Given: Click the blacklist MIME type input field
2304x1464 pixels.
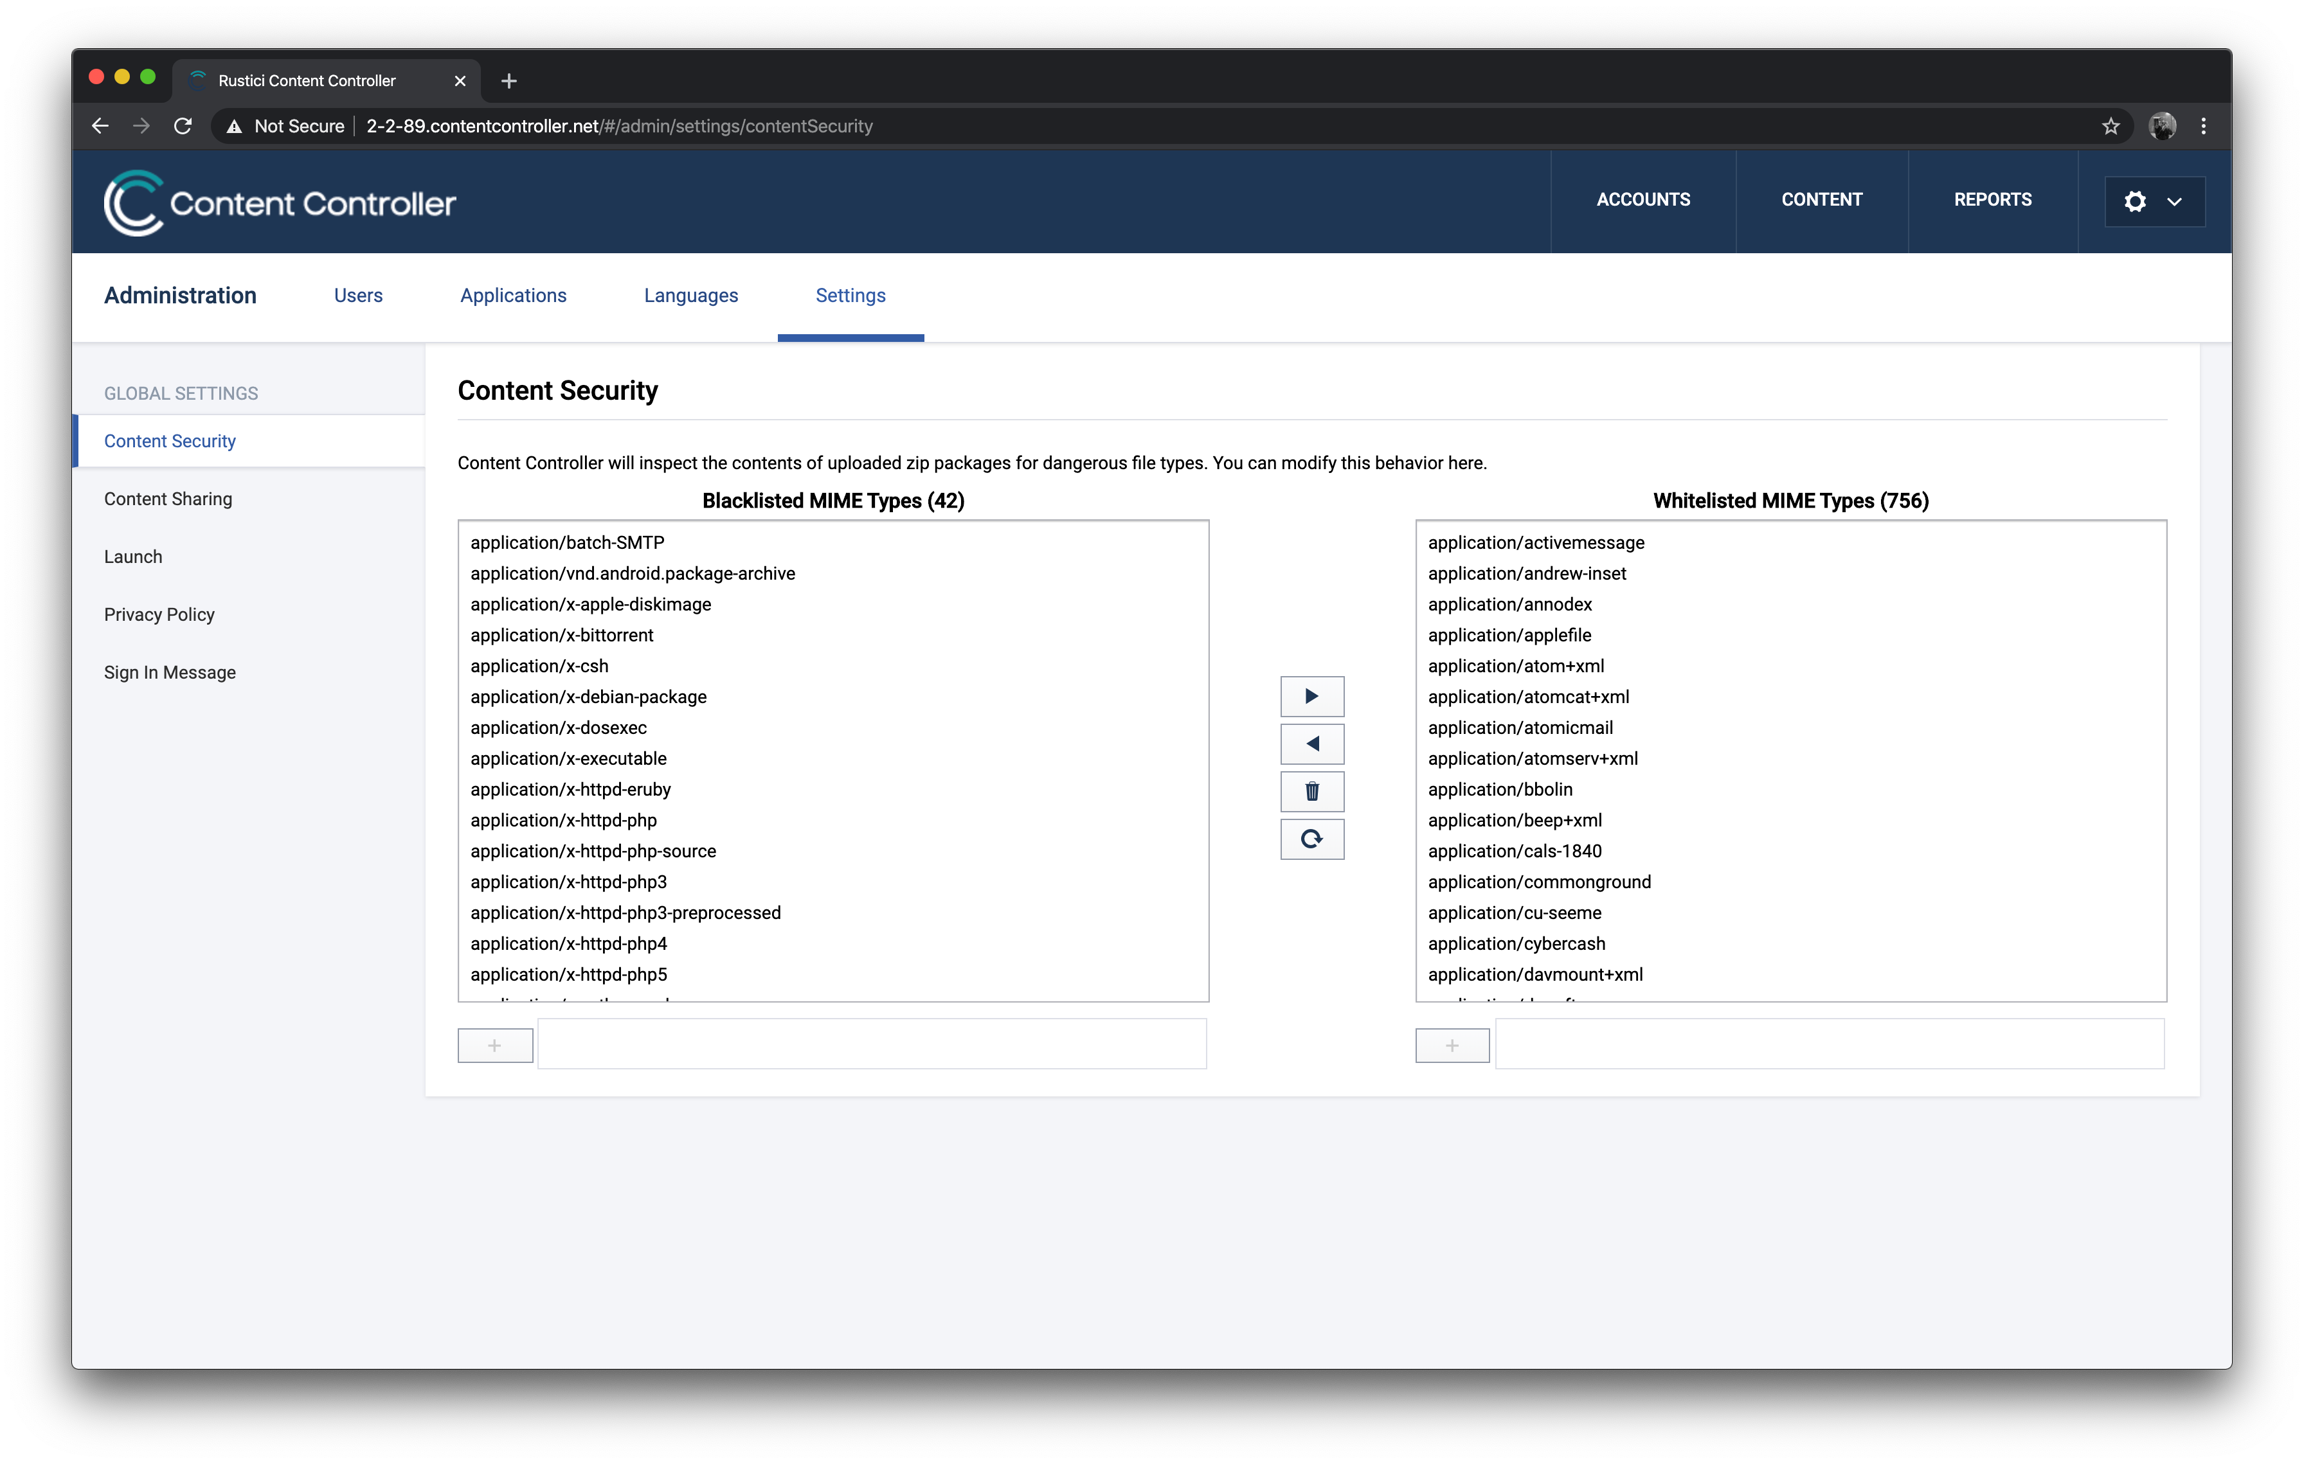Looking at the screenshot, I should tap(872, 1044).
